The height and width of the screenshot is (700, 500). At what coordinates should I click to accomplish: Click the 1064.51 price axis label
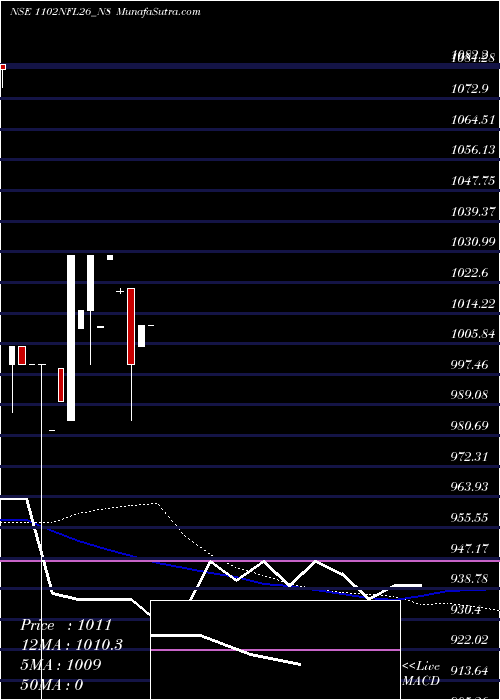click(x=474, y=119)
